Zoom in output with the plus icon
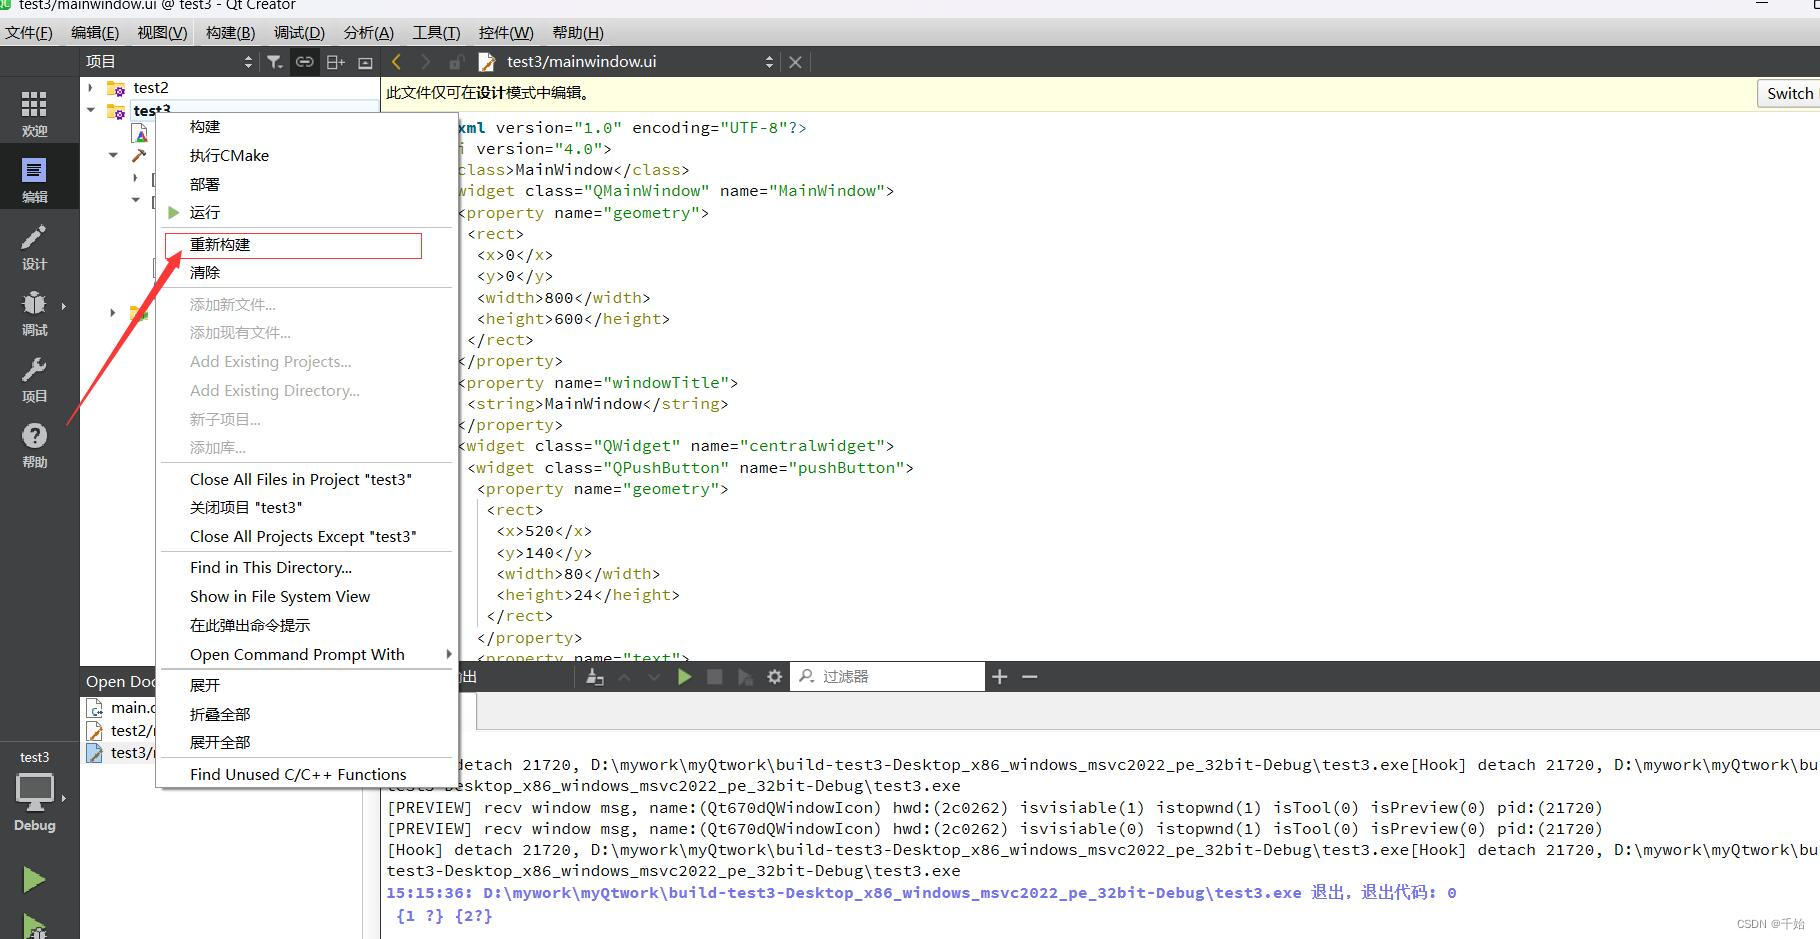1820x939 pixels. 999,677
